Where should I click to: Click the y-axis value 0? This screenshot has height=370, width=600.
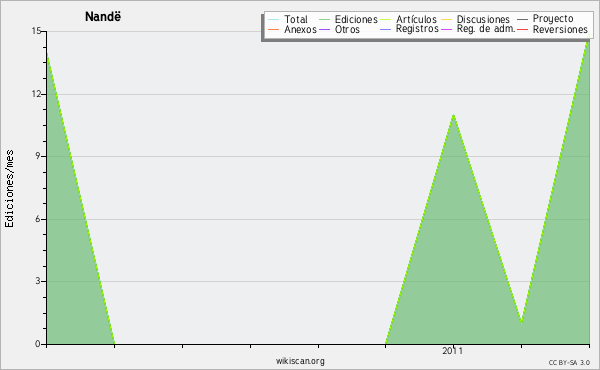click(38, 344)
